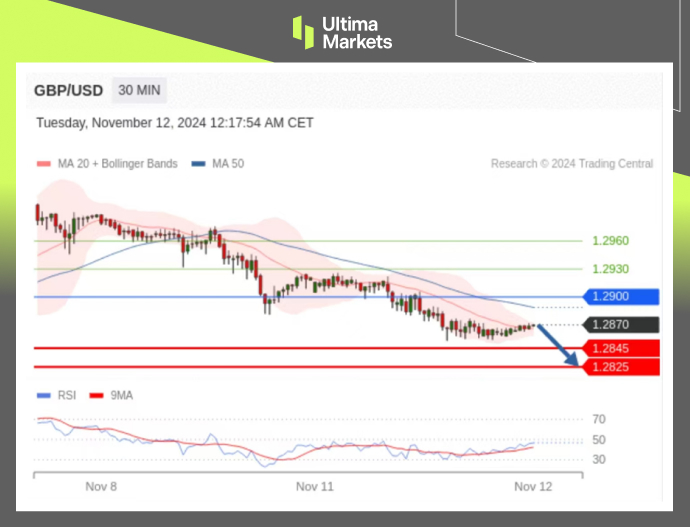Click the pink MA 20 legend marker
690x527 pixels.
pyautogui.click(x=42, y=164)
